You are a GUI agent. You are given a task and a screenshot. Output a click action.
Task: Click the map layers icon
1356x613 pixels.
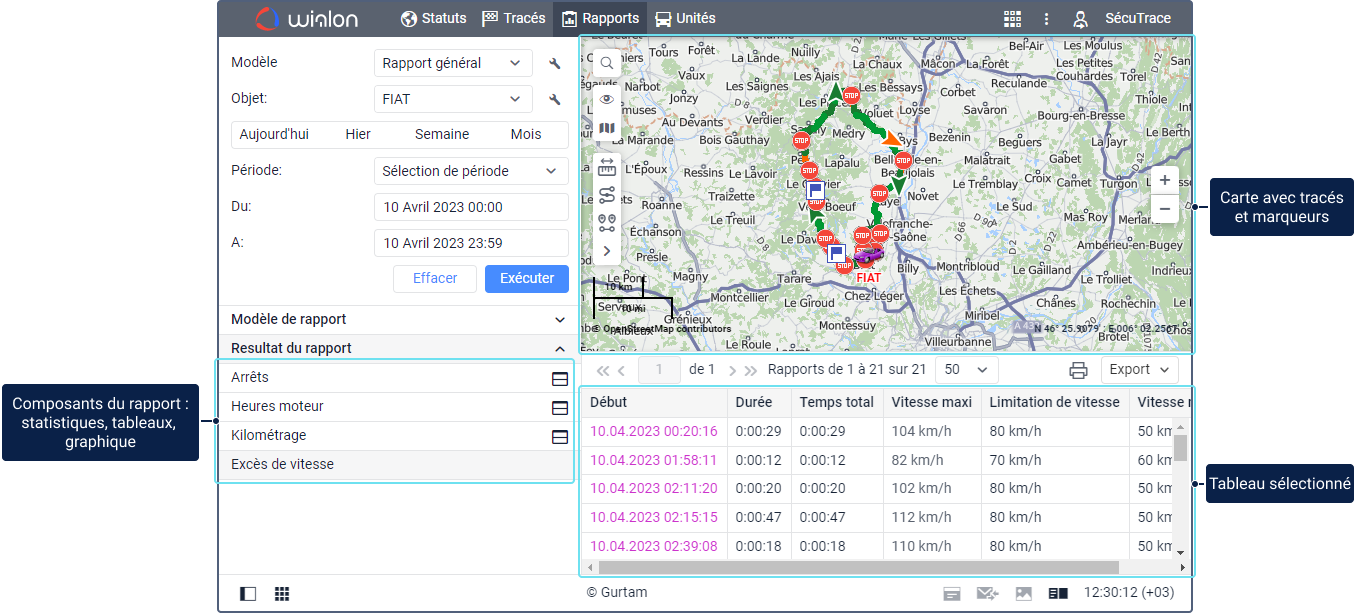[606, 128]
